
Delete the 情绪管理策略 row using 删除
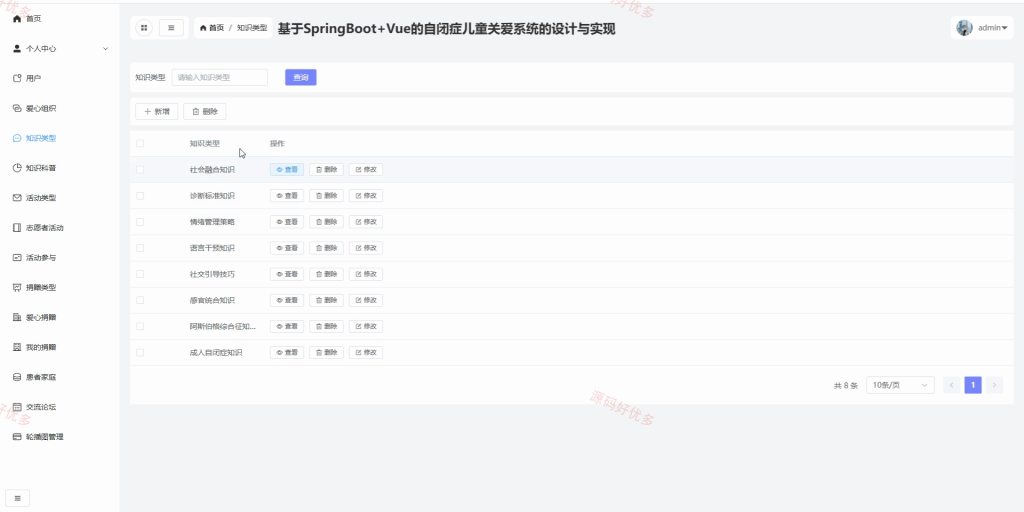coord(326,222)
